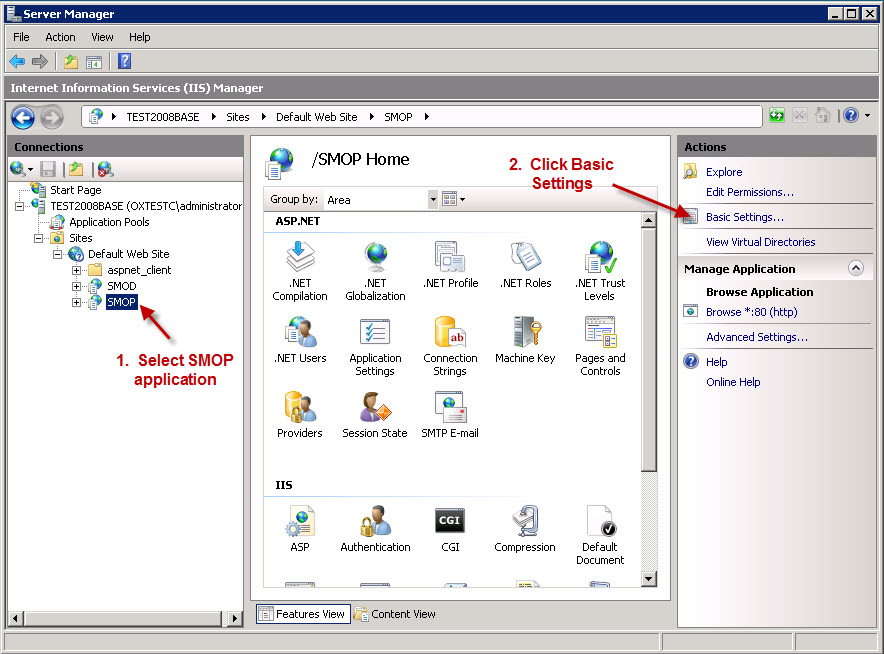Viewport: 884px width, 654px height.
Task: Open the .NET Globalization feature
Action: click(375, 271)
